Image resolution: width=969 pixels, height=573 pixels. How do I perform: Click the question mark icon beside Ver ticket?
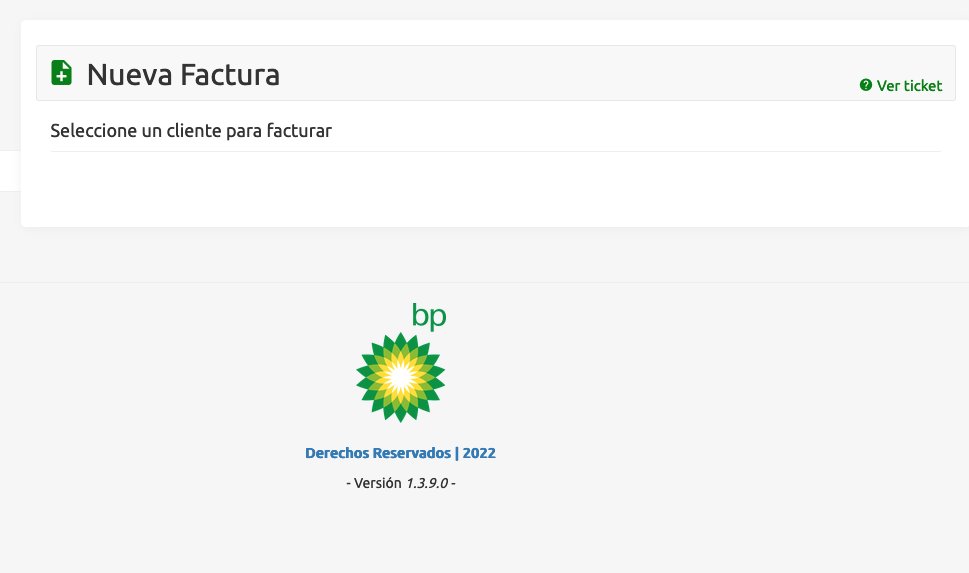click(x=866, y=85)
